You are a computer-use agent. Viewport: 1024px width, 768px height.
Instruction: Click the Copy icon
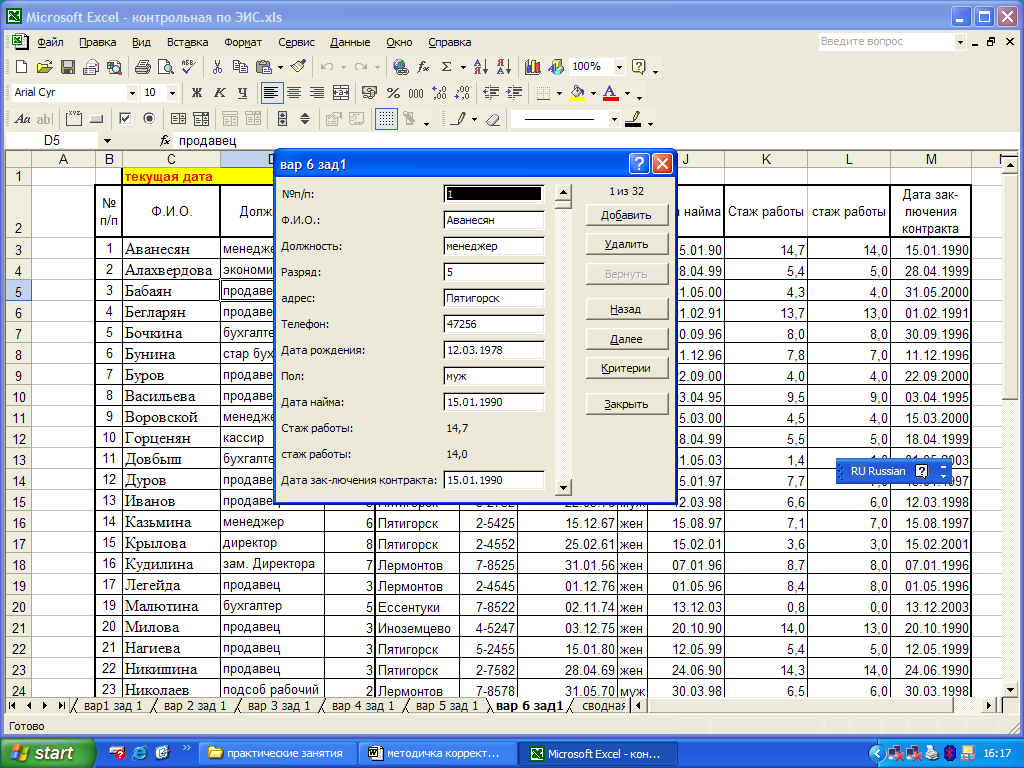click(x=240, y=67)
